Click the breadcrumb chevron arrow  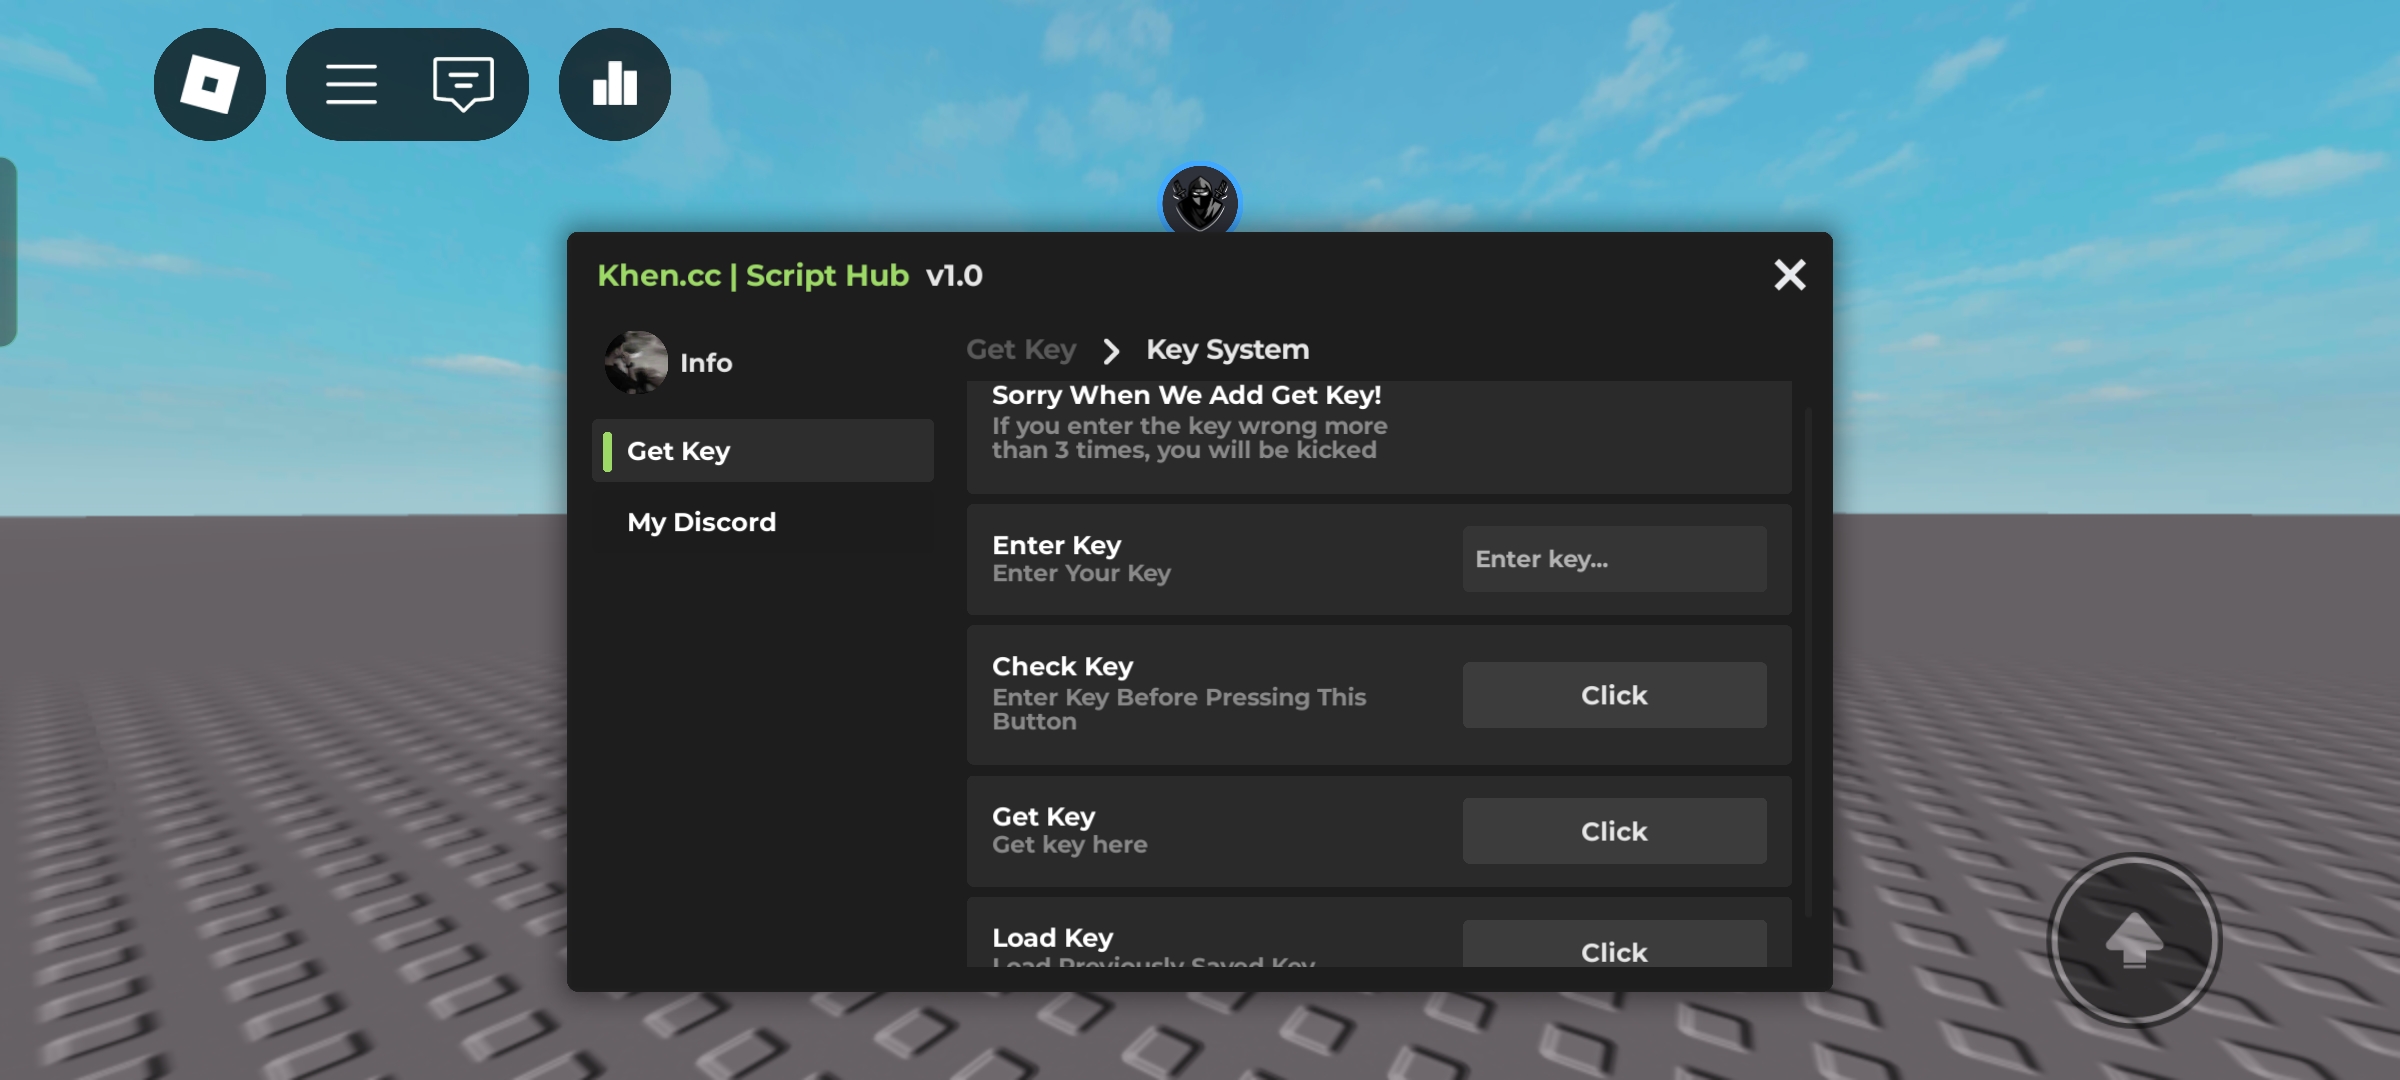pyautogui.click(x=1111, y=351)
